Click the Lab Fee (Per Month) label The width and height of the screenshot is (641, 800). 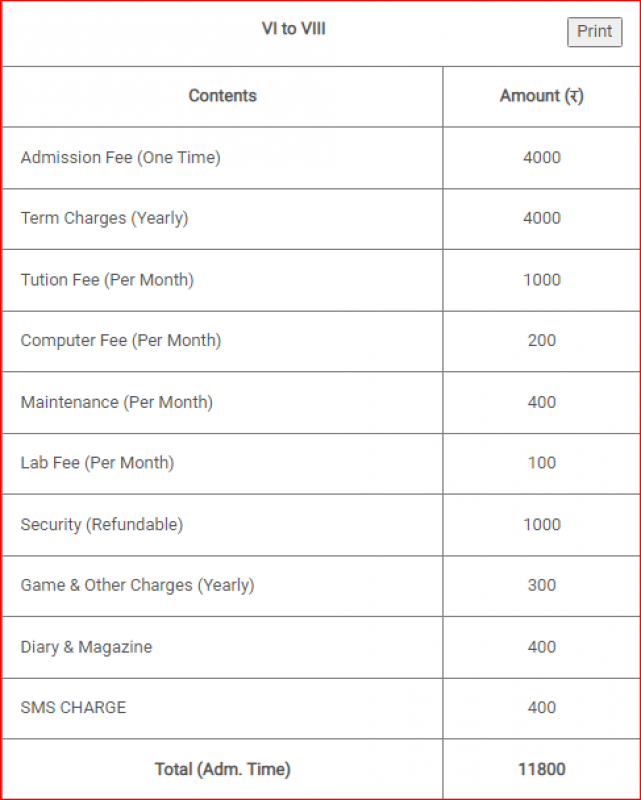click(97, 463)
